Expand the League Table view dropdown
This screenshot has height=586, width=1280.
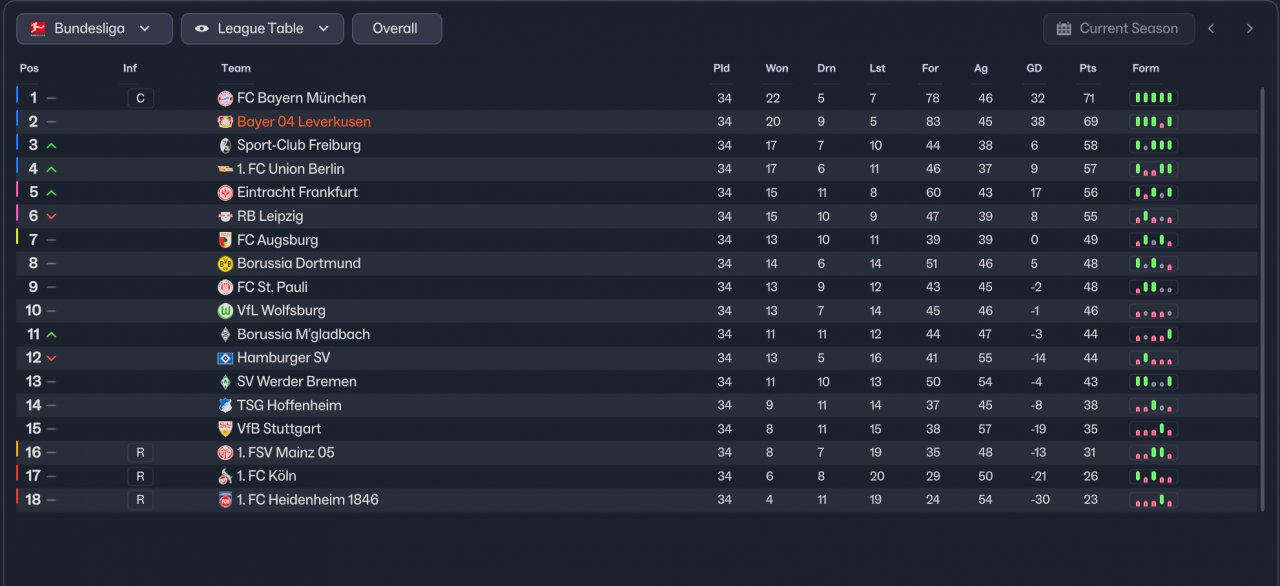262,29
